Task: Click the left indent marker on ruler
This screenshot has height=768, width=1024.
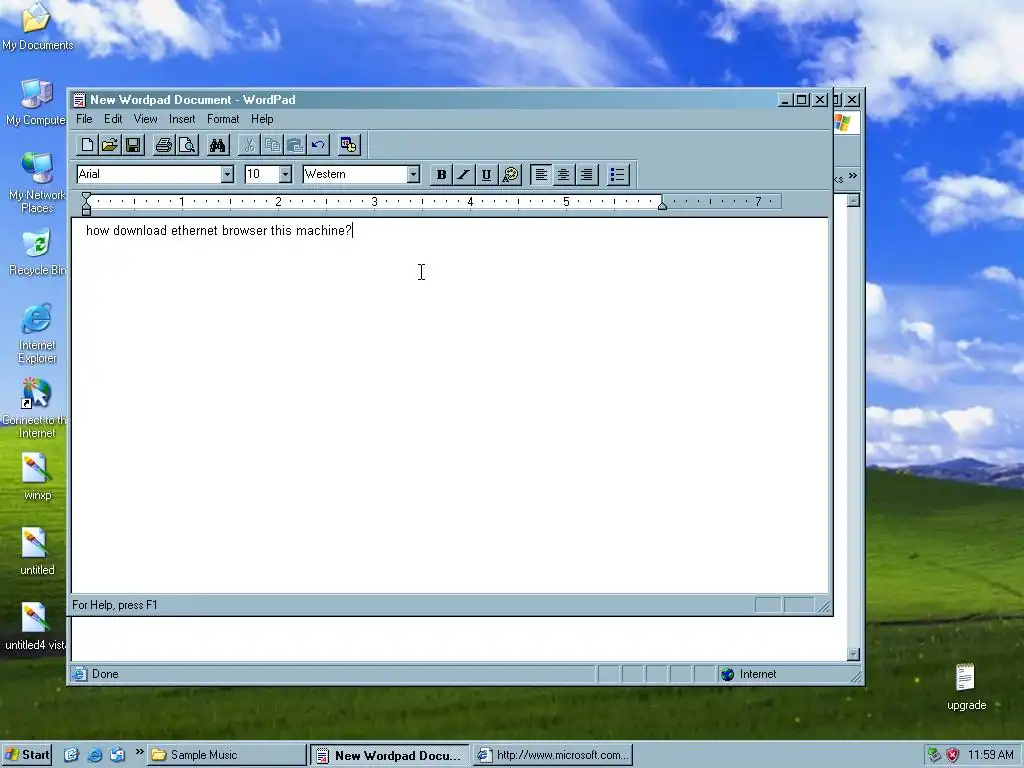Action: [x=86, y=210]
